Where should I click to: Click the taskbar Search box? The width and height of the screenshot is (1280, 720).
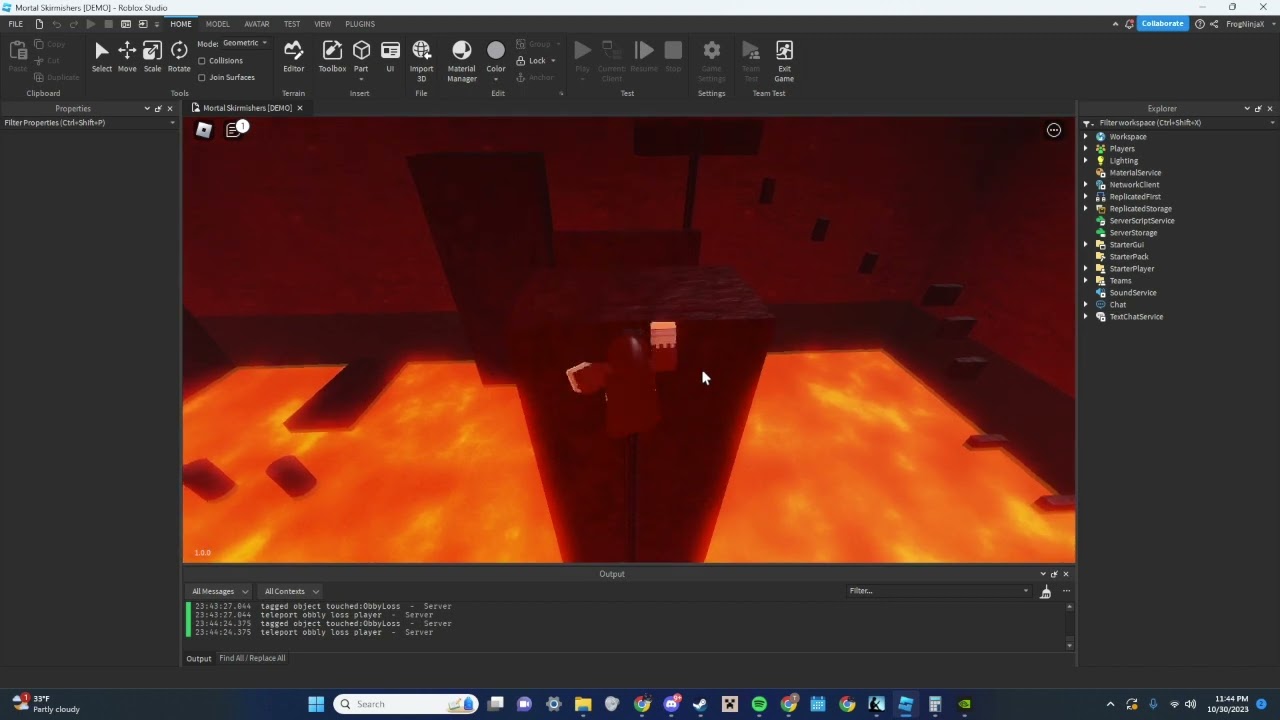click(x=405, y=704)
